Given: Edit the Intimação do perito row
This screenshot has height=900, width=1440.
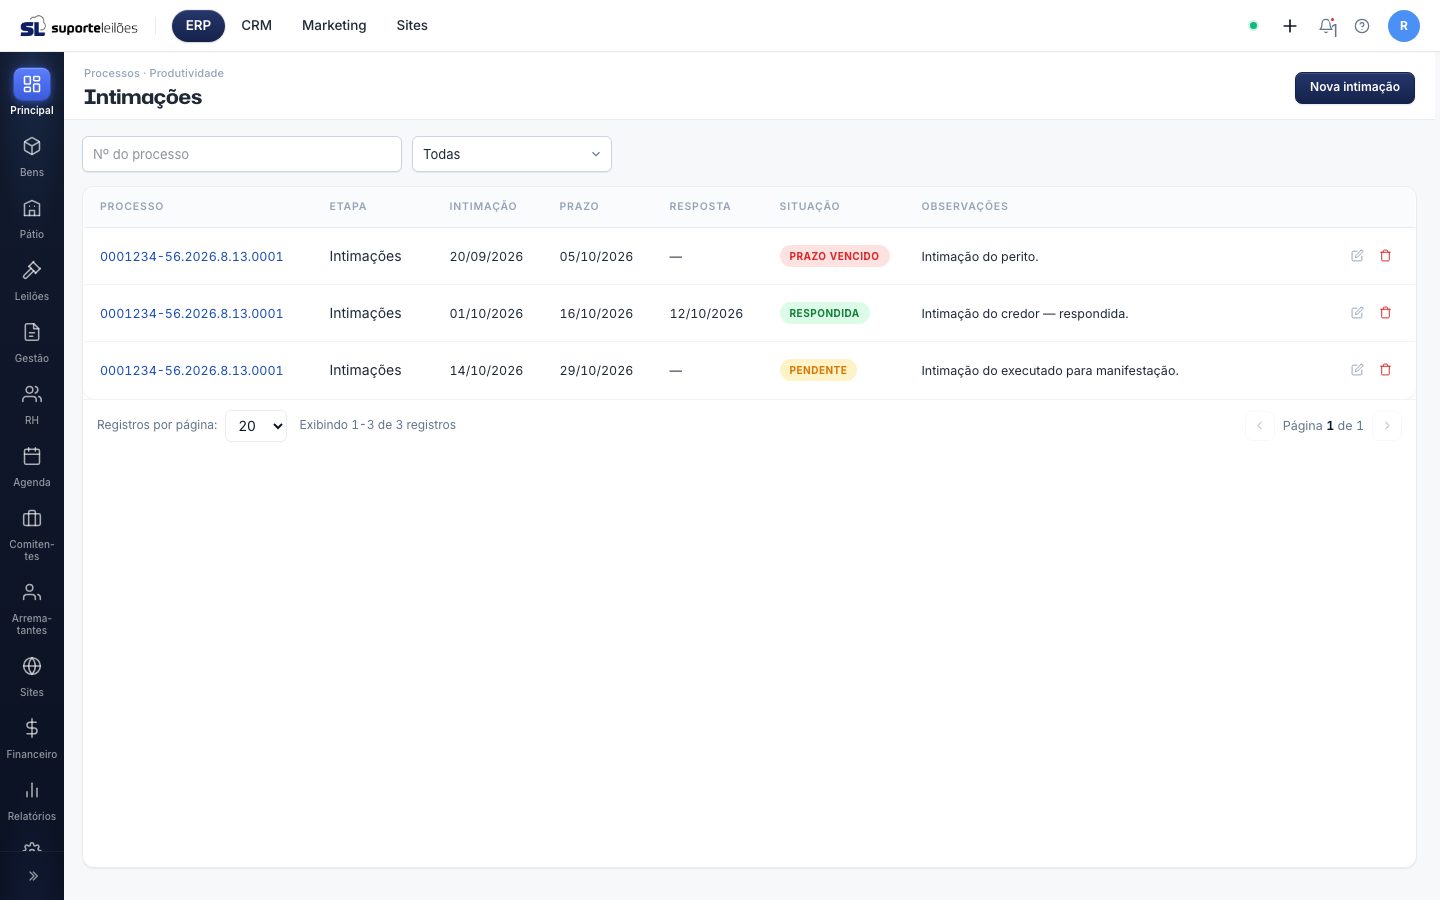Looking at the screenshot, I should [1357, 256].
